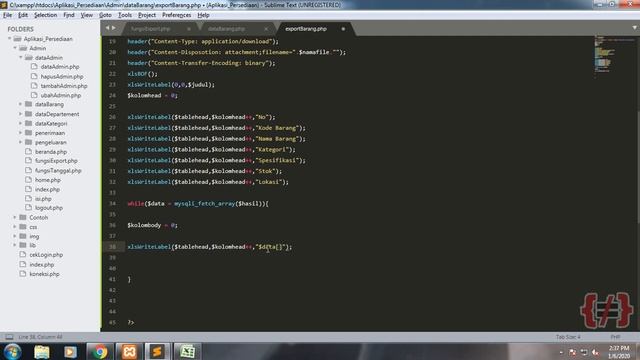Expand the Contoh folder
The image size is (640, 360).
click(15, 218)
